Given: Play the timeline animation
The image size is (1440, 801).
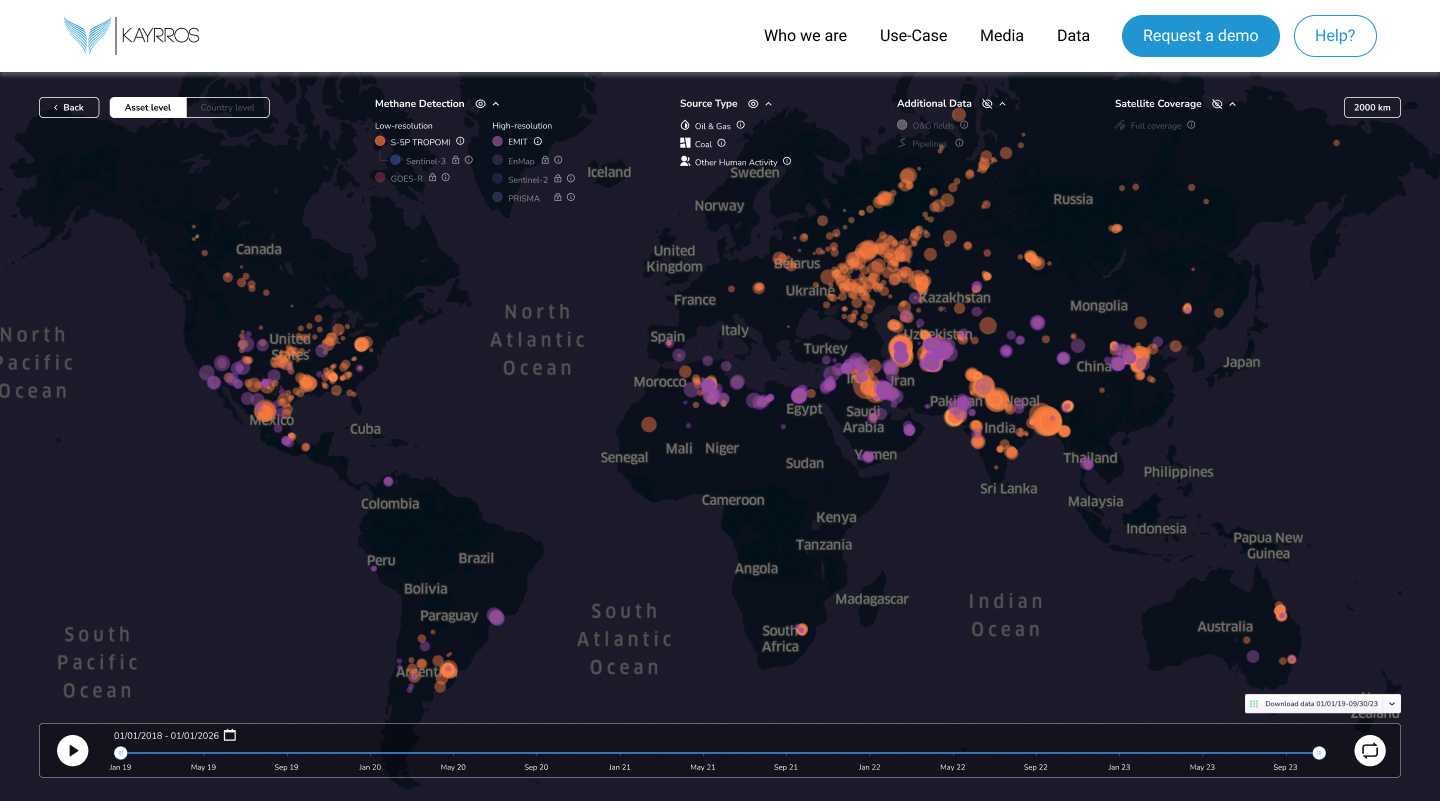Looking at the screenshot, I should [72, 750].
